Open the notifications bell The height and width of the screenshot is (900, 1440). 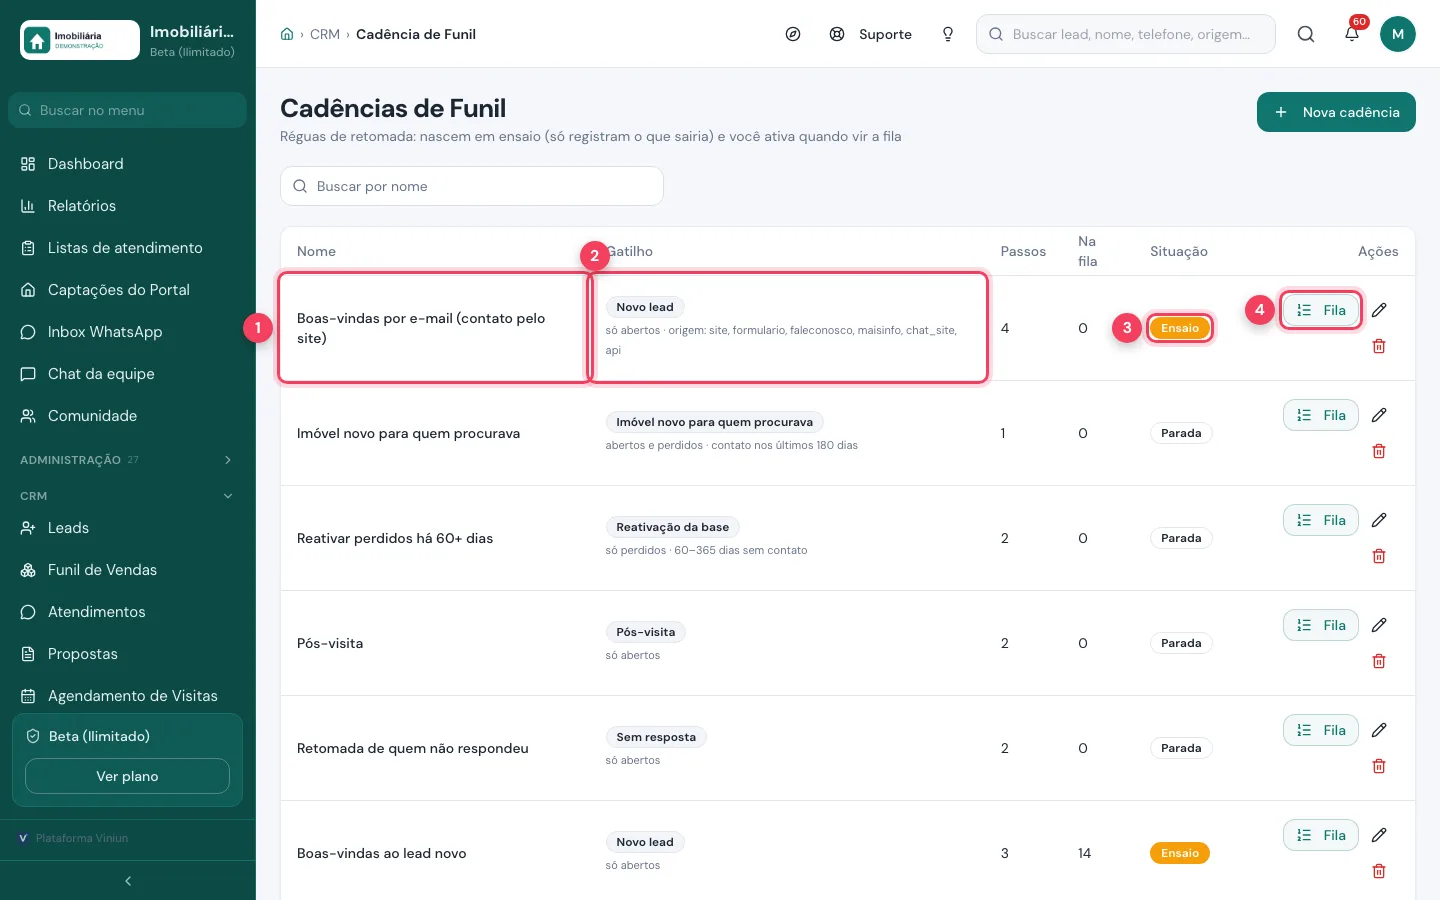(x=1352, y=34)
